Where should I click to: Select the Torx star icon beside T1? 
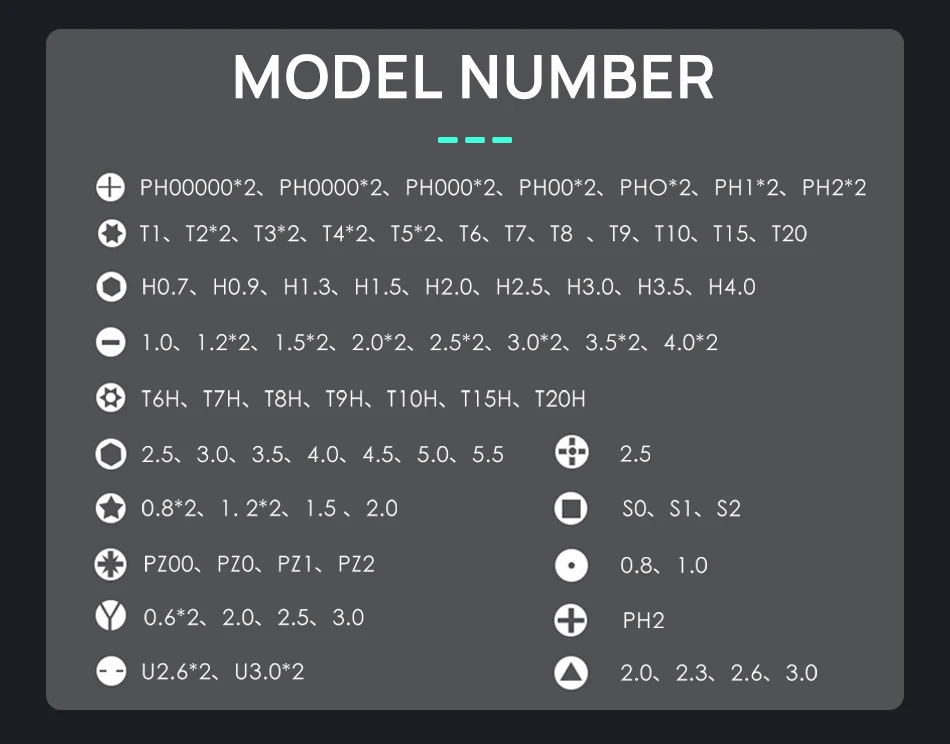coord(111,233)
